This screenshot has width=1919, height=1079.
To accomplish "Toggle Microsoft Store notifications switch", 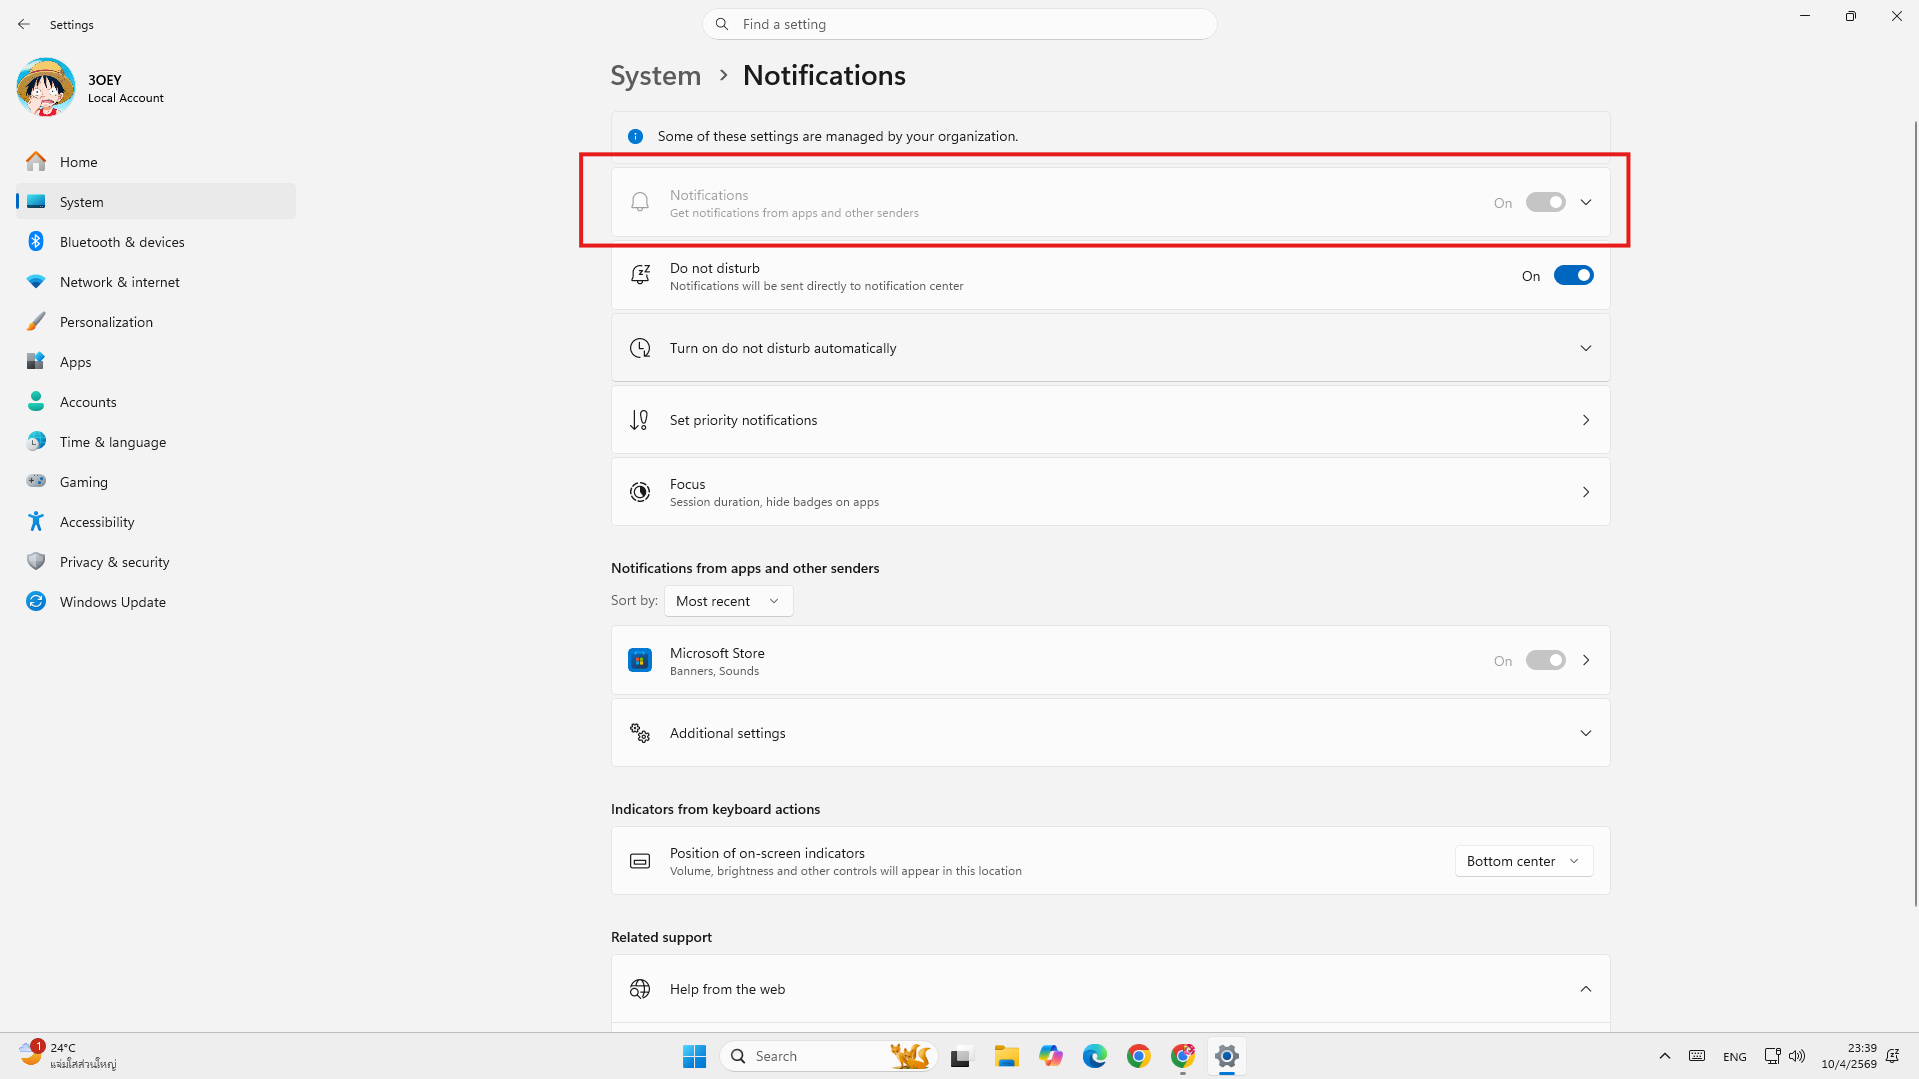I will tap(1545, 661).
